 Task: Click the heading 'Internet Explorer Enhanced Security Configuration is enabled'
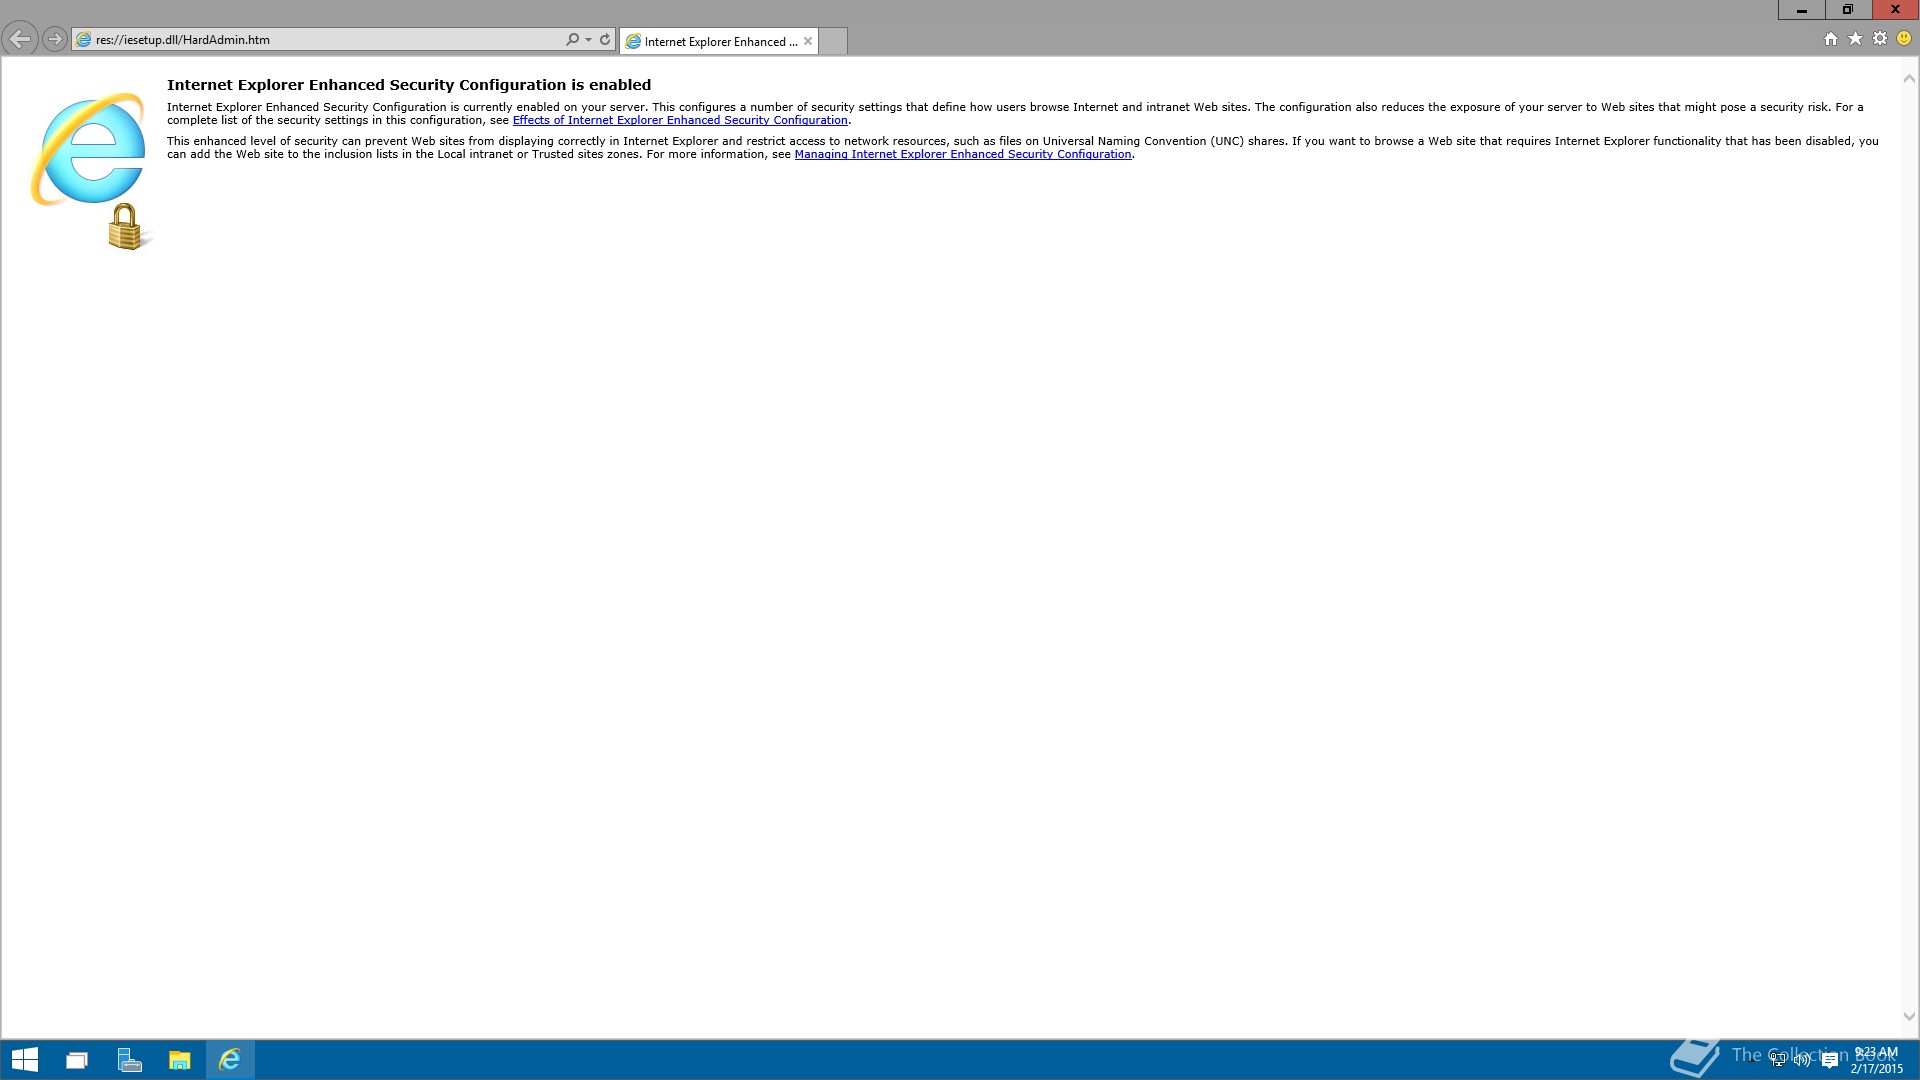tap(409, 85)
